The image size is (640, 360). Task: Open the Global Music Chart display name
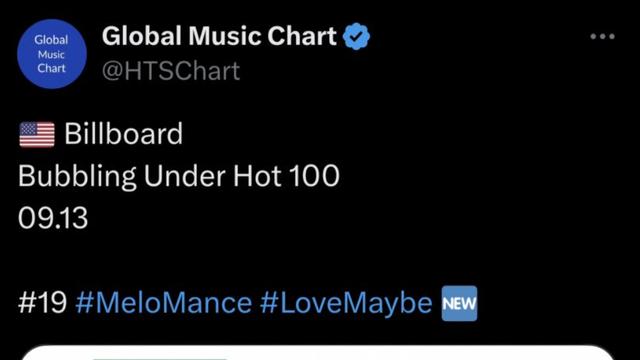pos(219,36)
